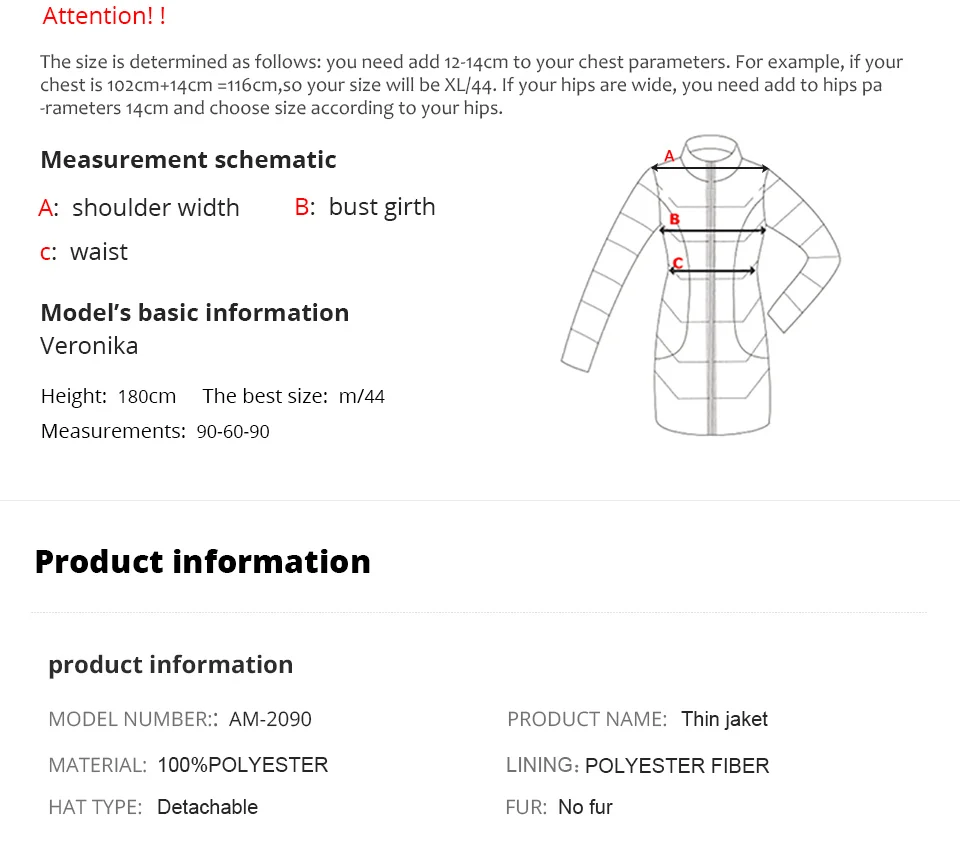Click the Thin jaket product name
The image size is (960, 867).
click(724, 719)
